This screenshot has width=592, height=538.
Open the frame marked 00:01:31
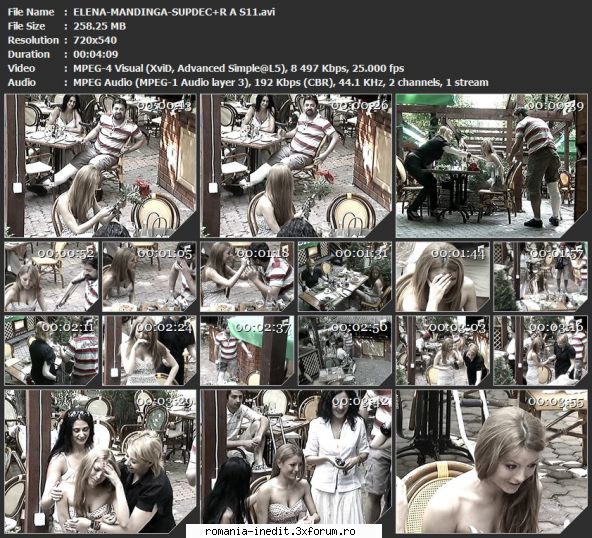(345, 276)
